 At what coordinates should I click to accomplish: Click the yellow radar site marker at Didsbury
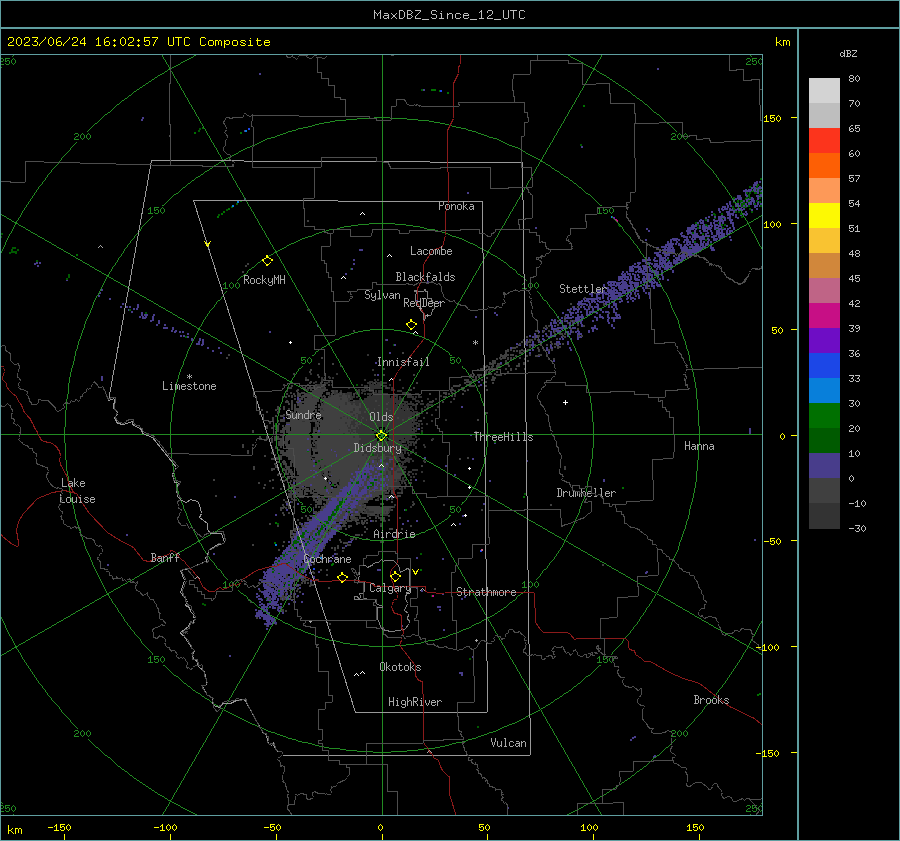tap(381, 436)
